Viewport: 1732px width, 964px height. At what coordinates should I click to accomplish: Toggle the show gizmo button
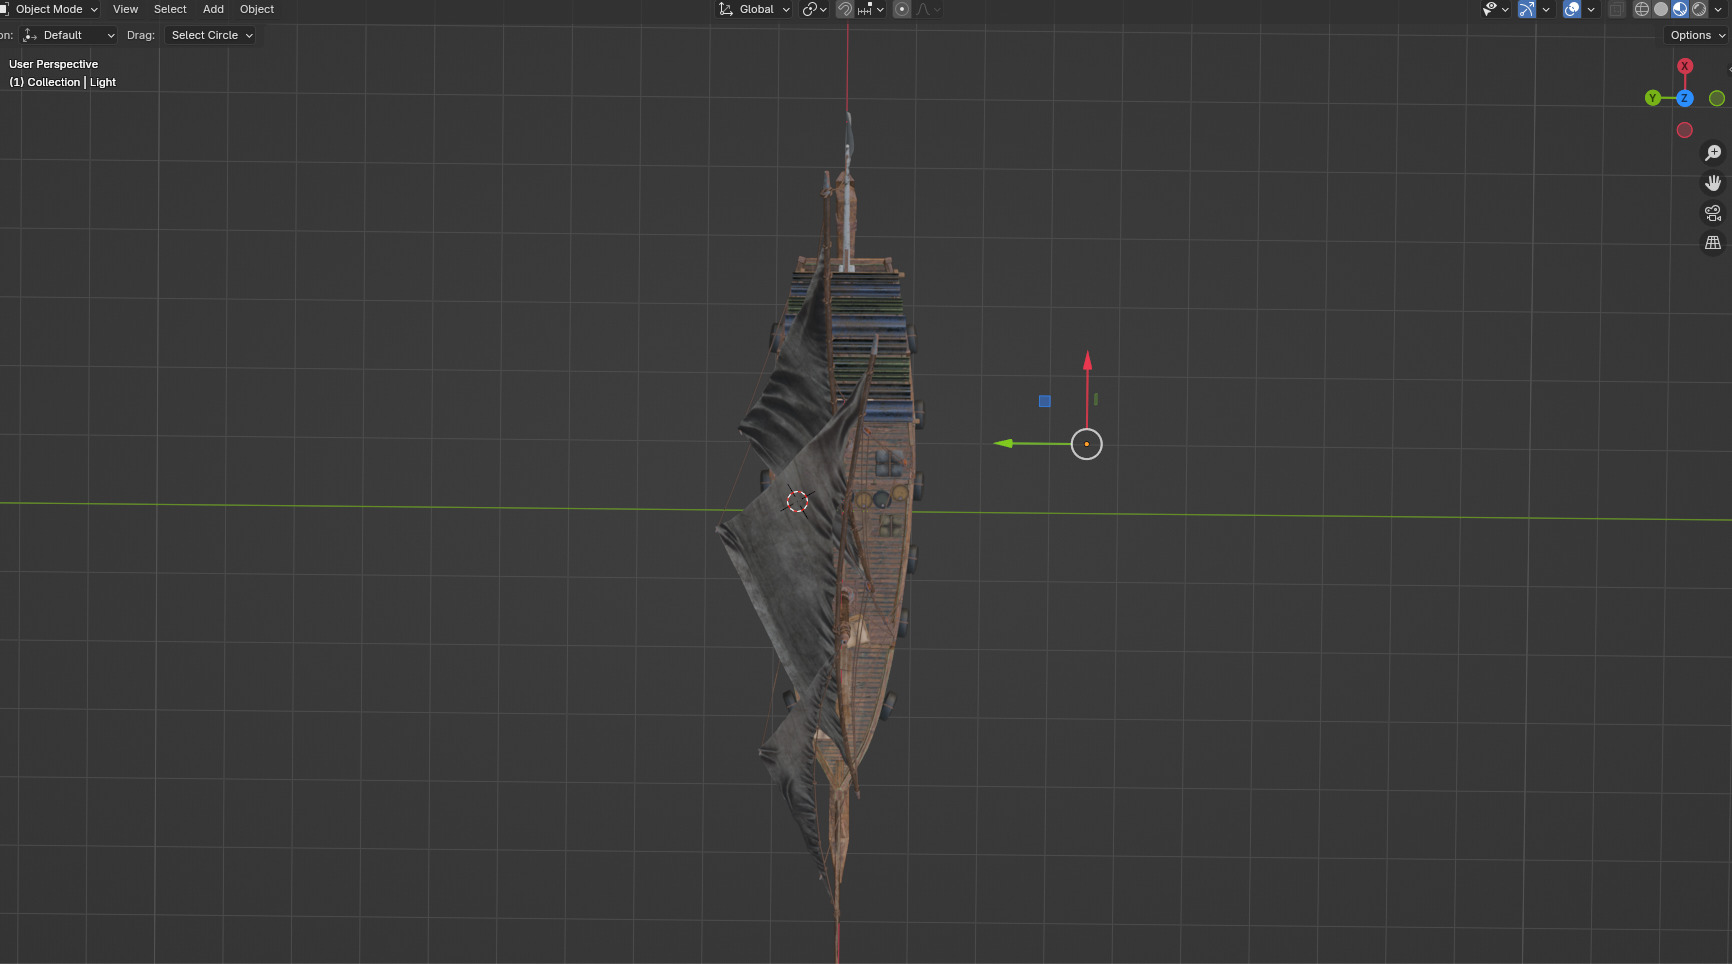click(x=1527, y=9)
